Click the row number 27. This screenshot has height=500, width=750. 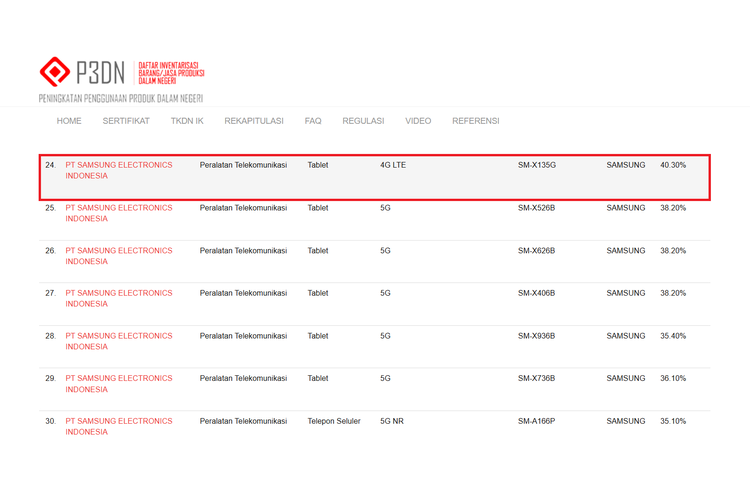(x=50, y=293)
